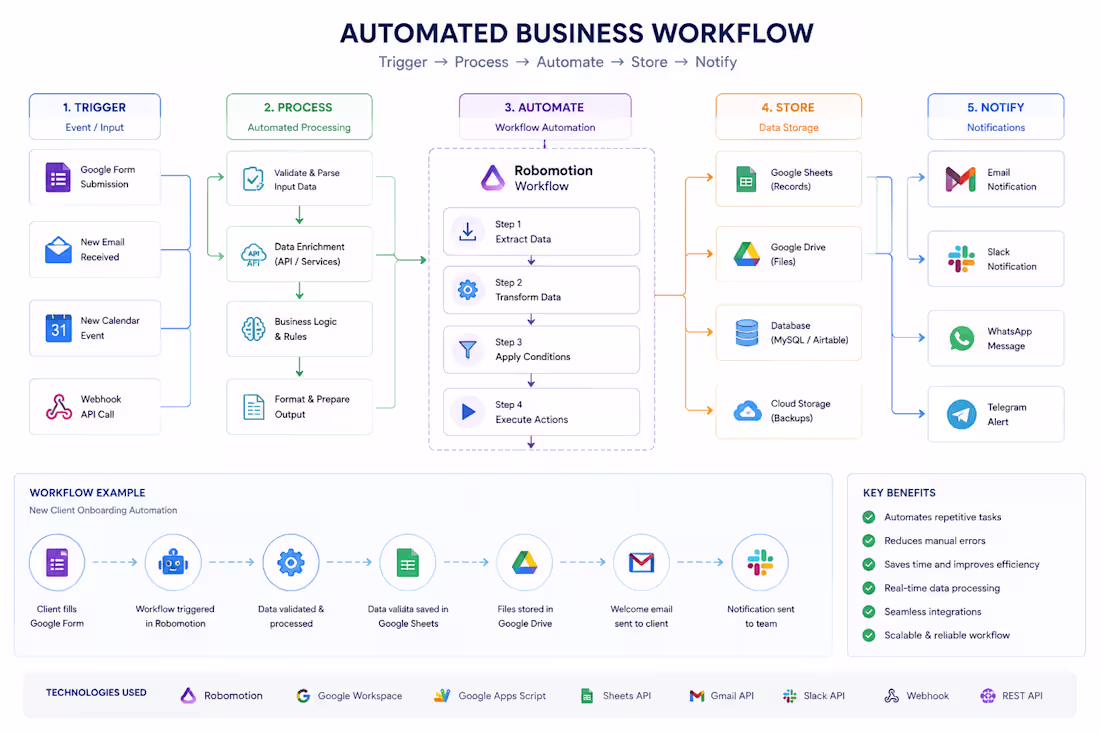Select the Step 1 Extract Data download icon
This screenshot has height=733, width=1100.
(468, 231)
